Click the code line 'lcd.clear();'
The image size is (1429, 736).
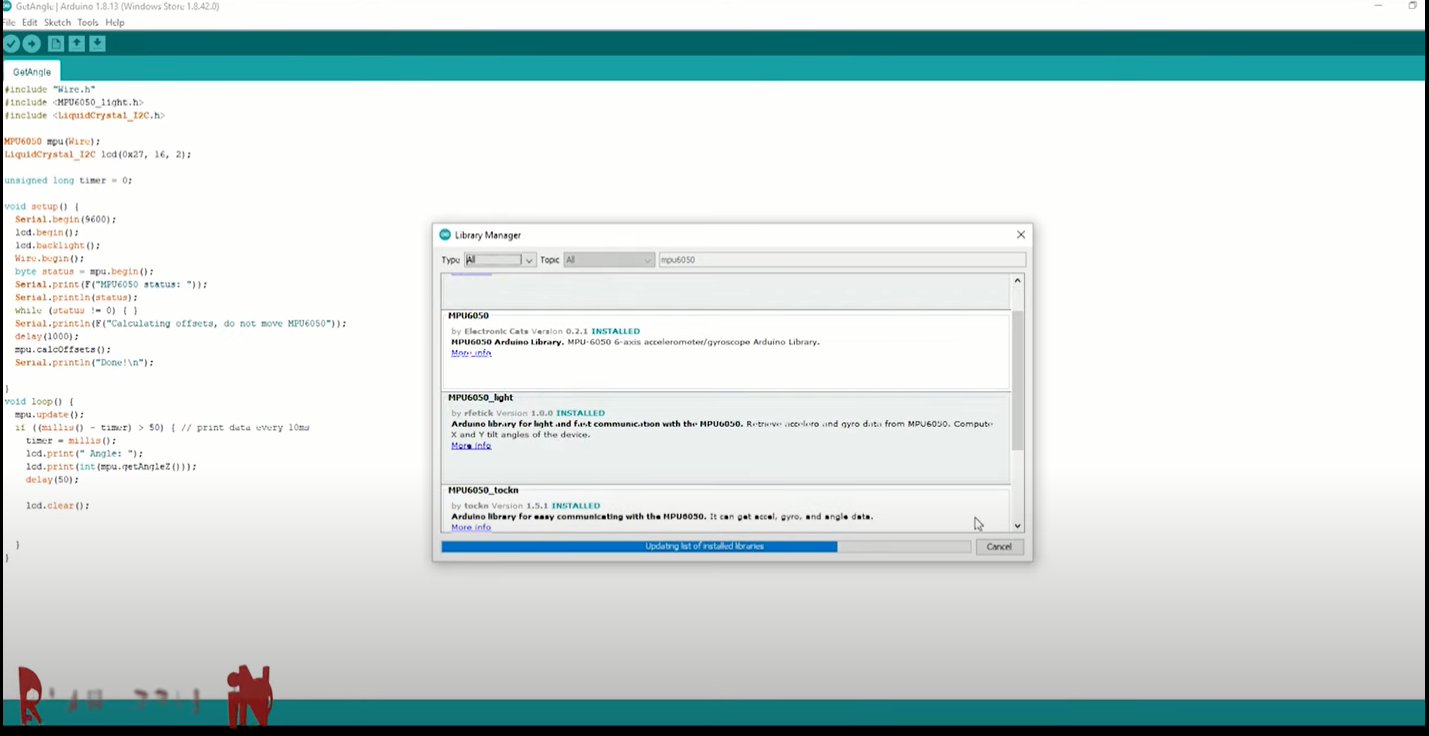coord(58,506)
